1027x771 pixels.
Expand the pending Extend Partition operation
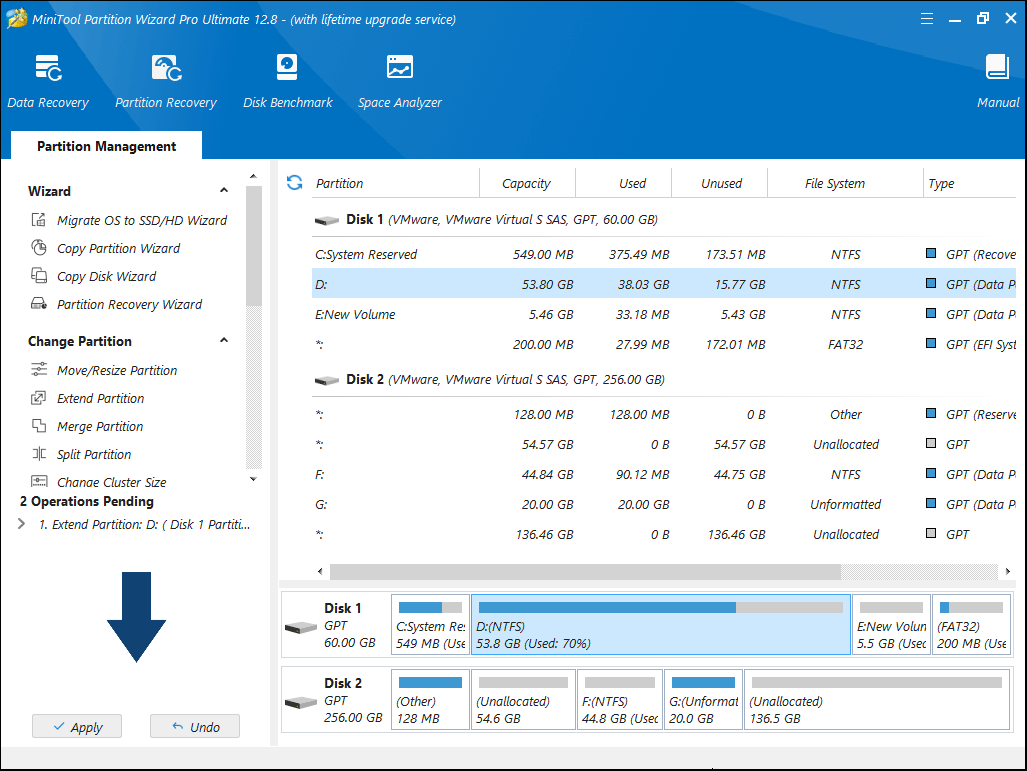(22, 524)
